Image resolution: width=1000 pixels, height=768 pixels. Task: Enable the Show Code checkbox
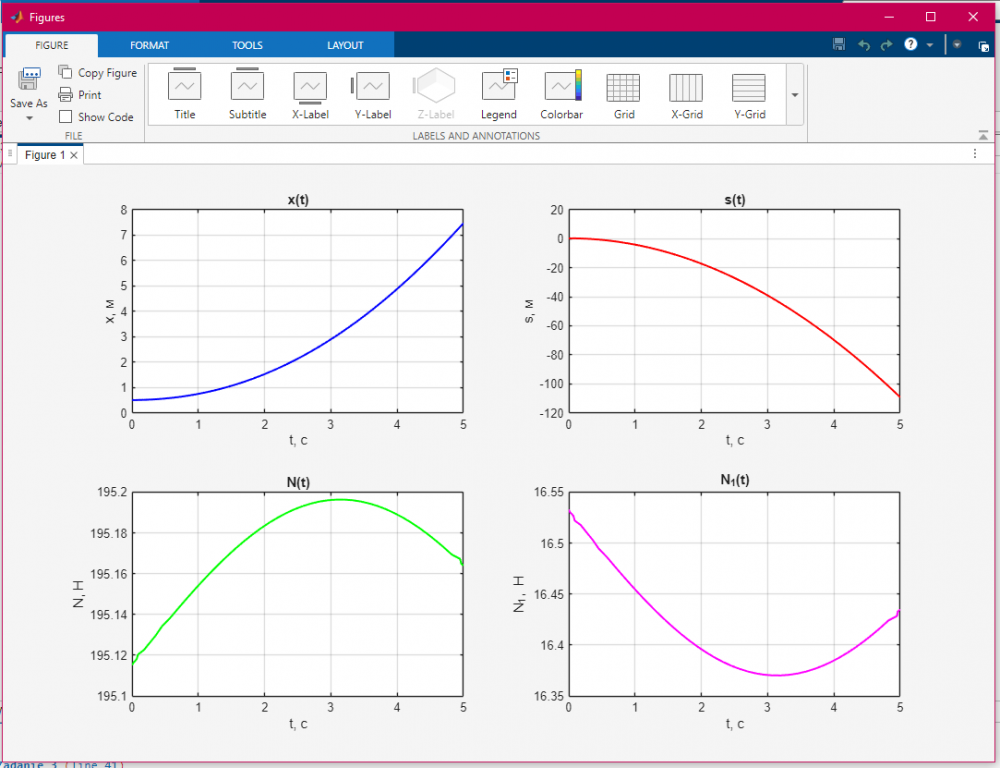(66, 117)
